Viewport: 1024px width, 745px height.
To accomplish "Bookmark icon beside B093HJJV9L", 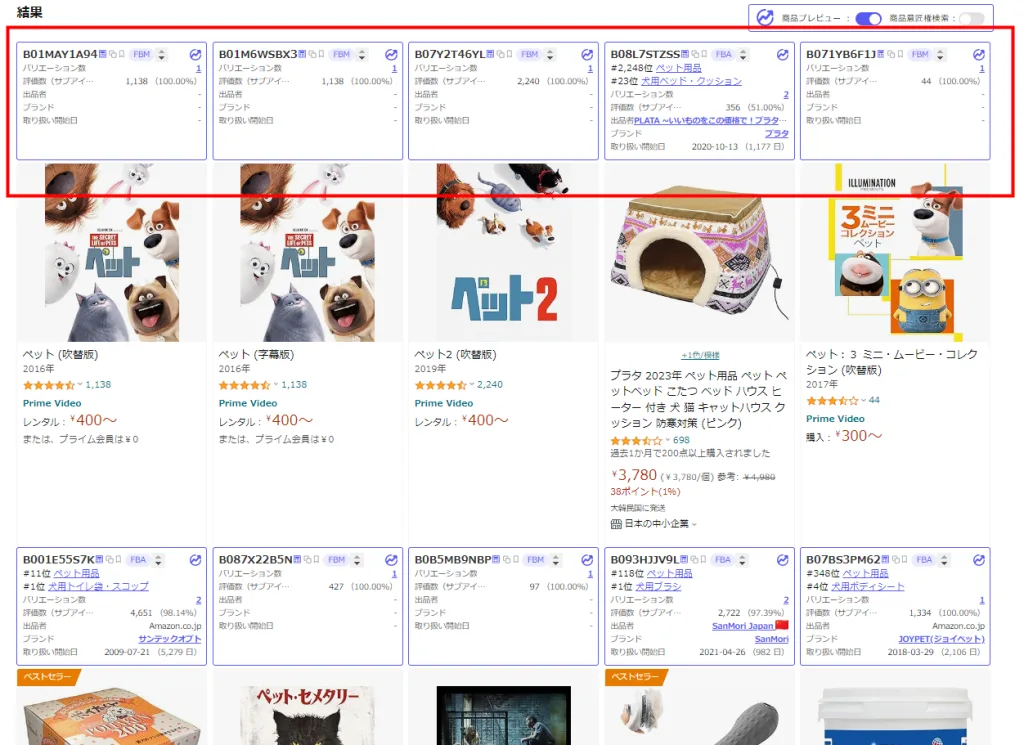I will [x=703, y=560].
